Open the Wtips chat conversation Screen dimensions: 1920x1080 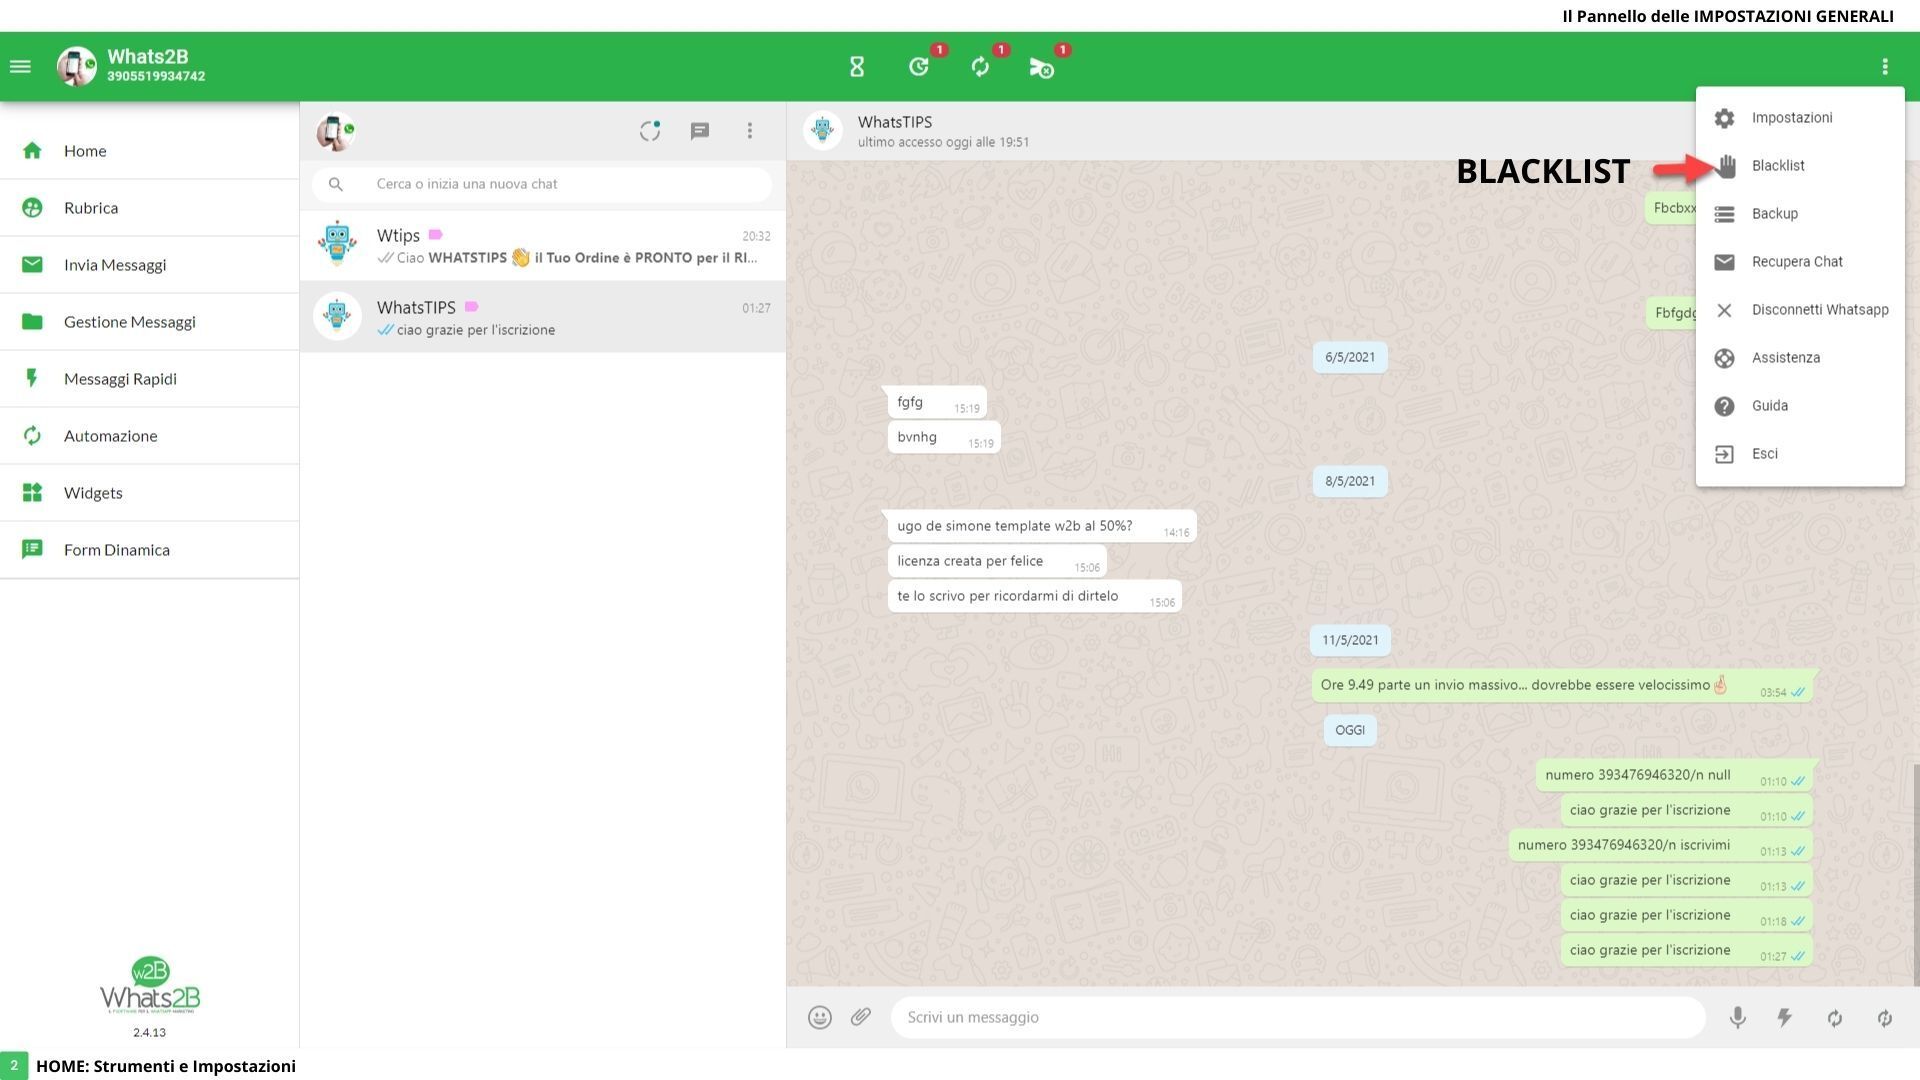(543, 246)
